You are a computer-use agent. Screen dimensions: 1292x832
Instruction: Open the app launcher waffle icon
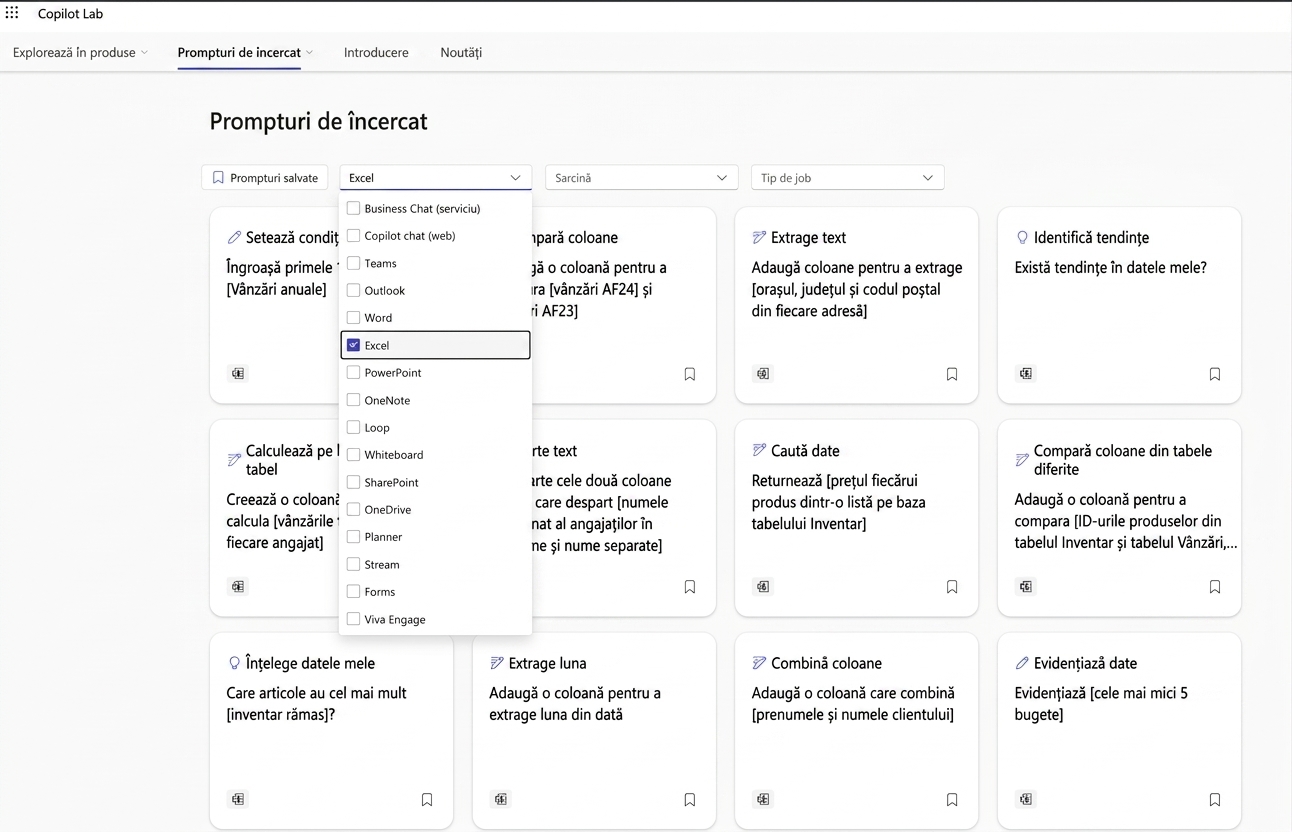pyautogui.click(x=12, y=13)
